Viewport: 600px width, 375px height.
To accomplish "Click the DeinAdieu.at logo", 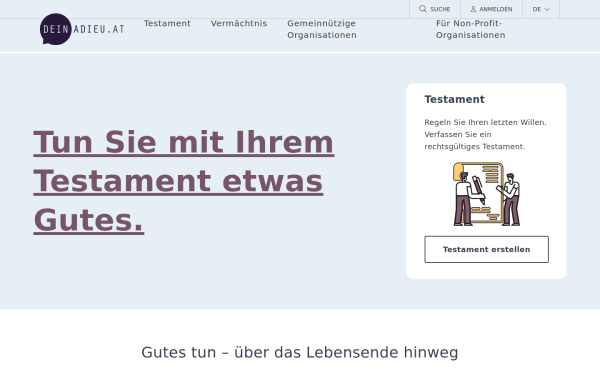I will click(x=82, y=29).
